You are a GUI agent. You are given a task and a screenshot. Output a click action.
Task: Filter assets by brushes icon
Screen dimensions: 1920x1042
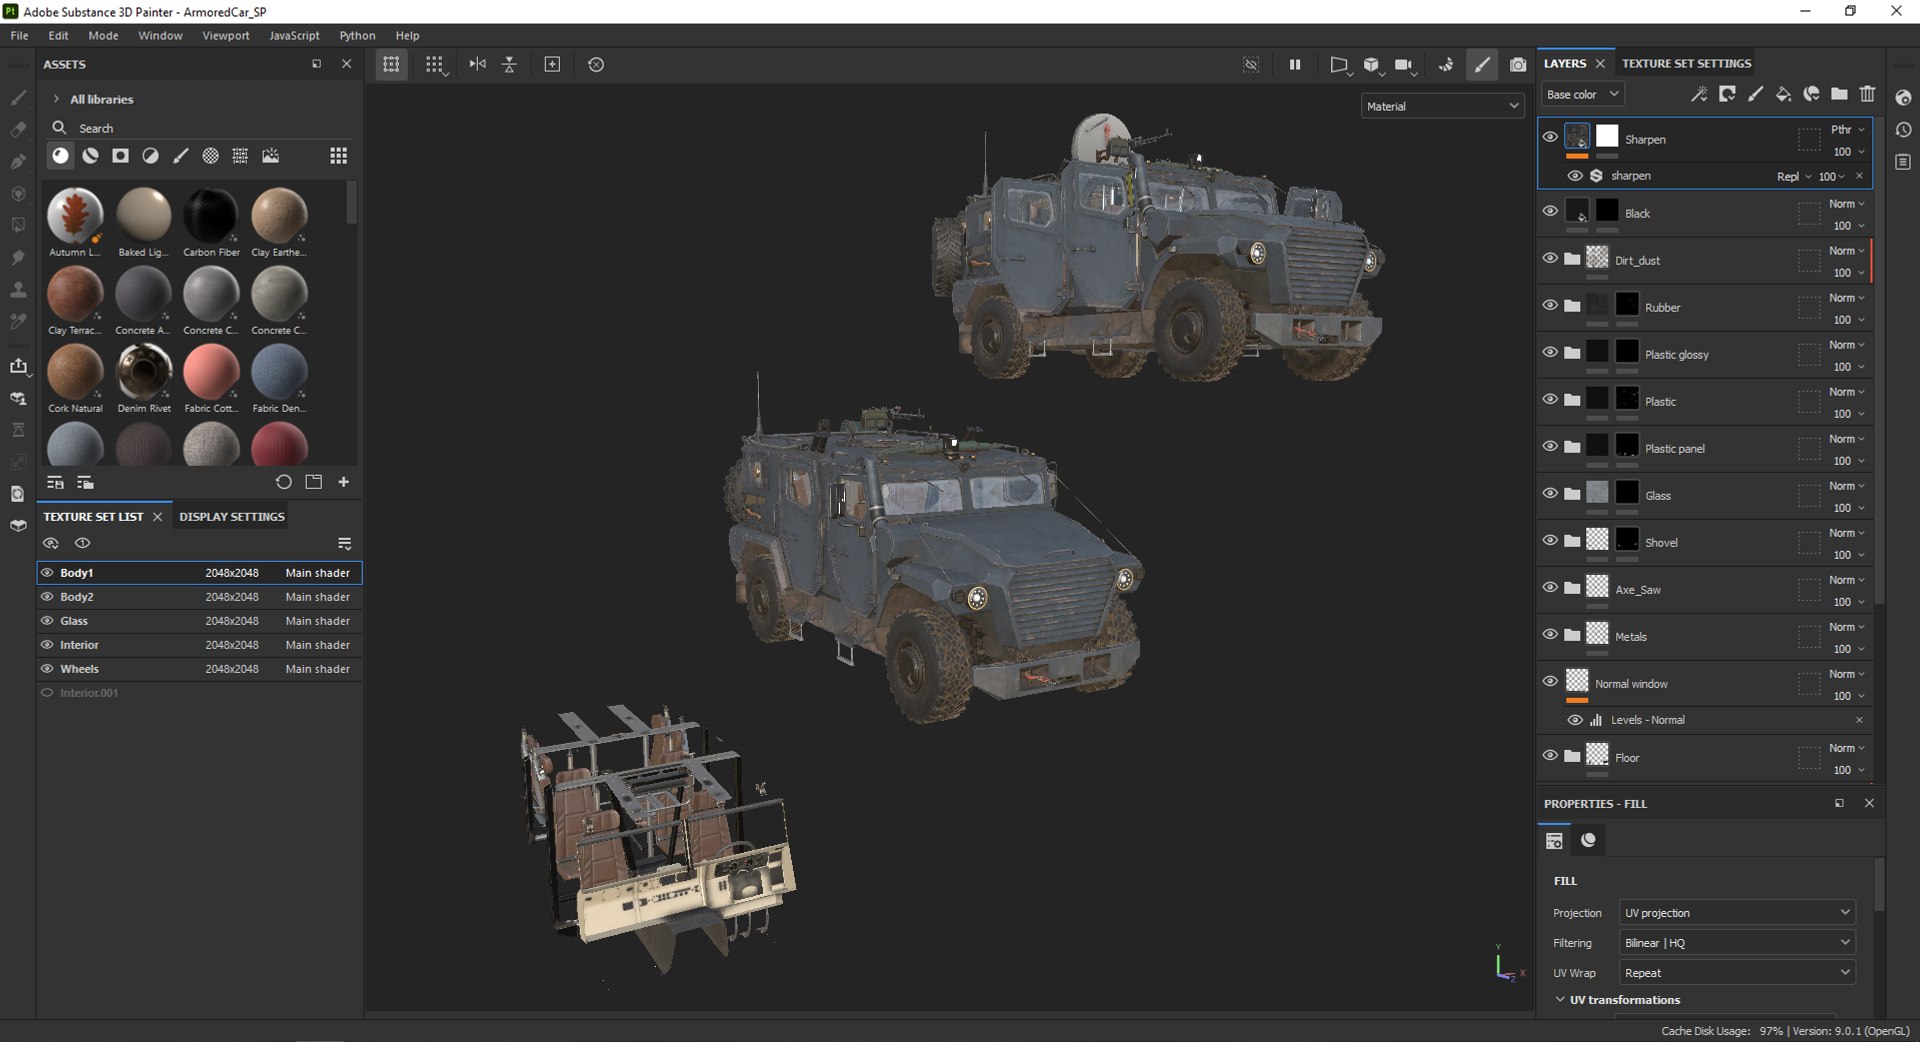pos(181,155)
